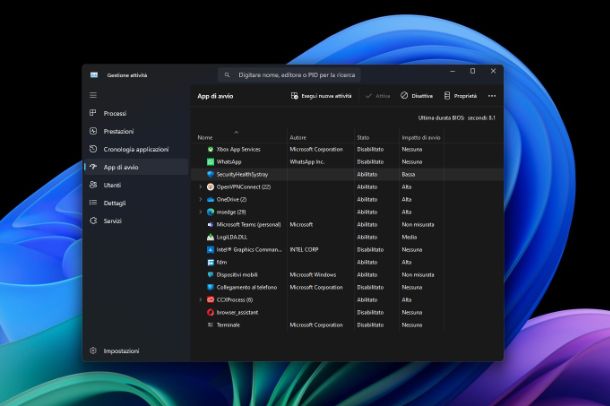Image resolution: width=610 pixels, height=406 pixels.
Task: Click 'Microsoft Windows' author cell
Action: point(313,275)
